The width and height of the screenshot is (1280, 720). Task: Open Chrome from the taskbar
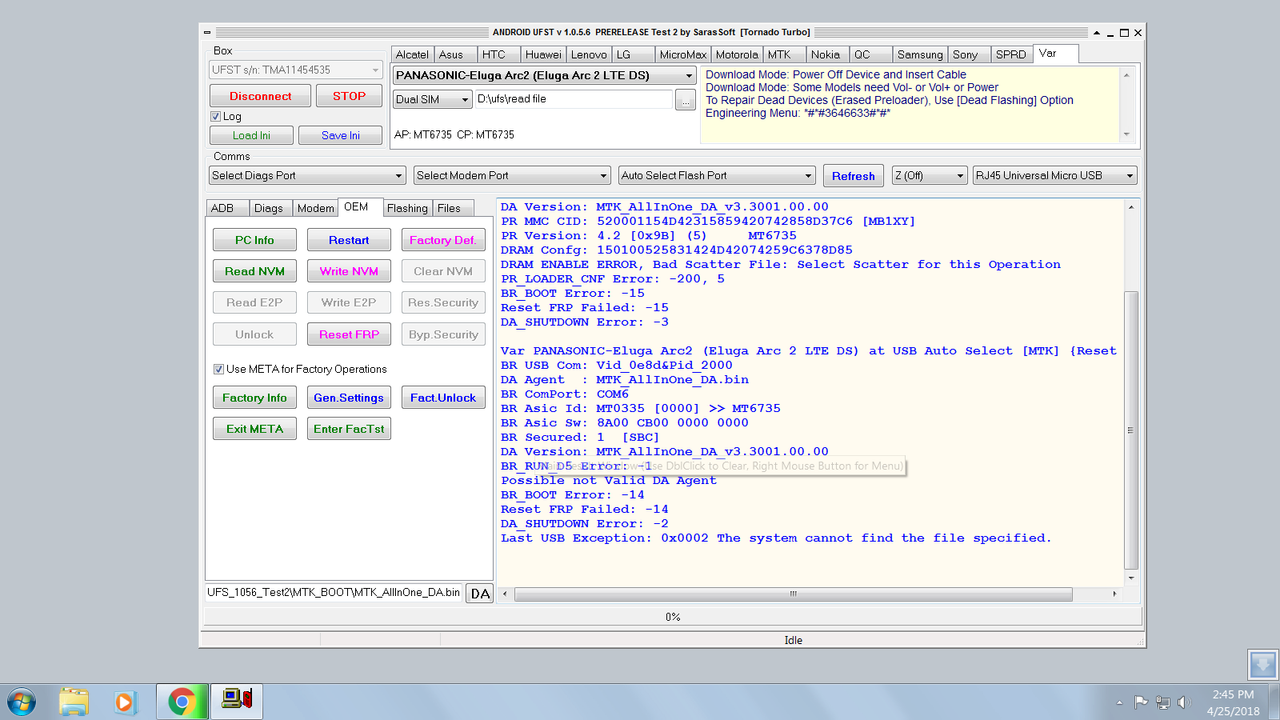click(181, 702)
